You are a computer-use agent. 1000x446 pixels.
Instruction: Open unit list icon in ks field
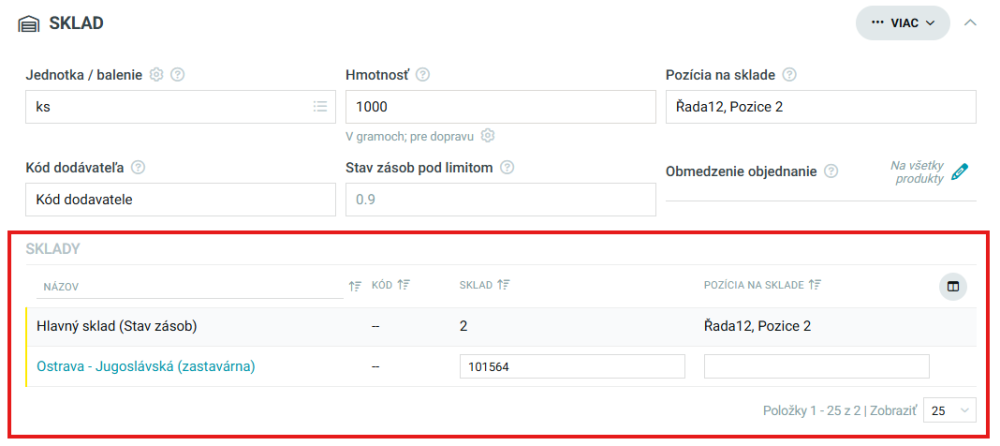(x=320, y=107)
